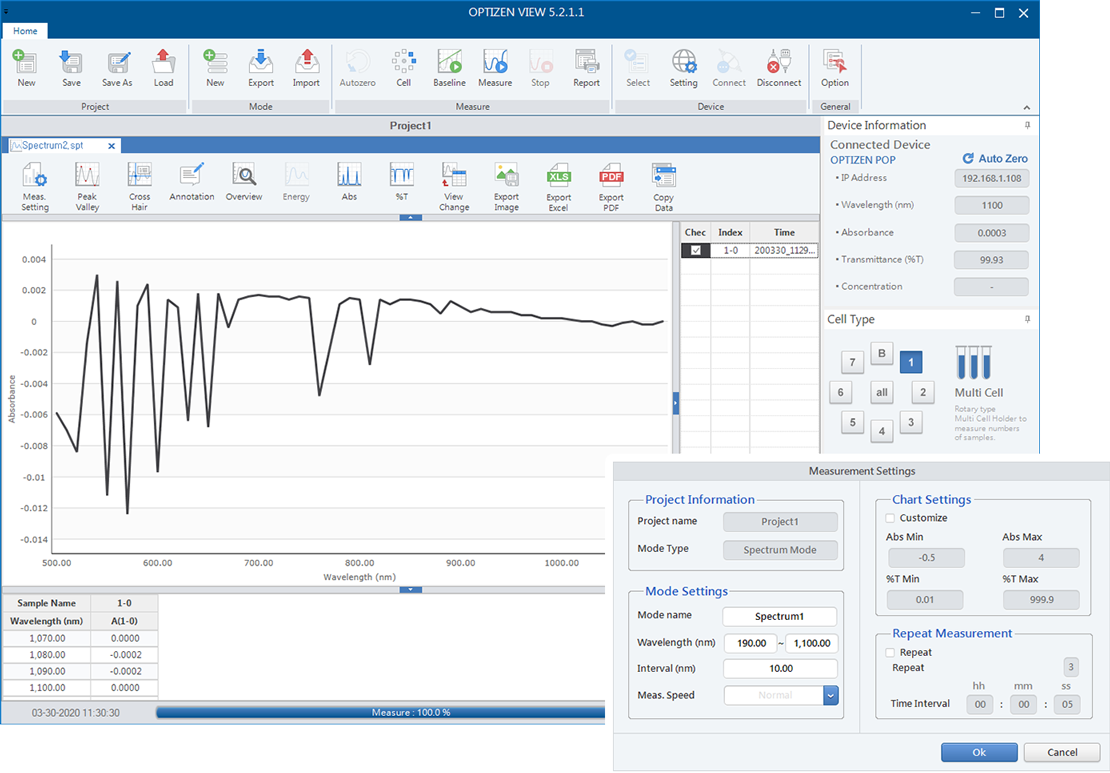Select cell position 5
The image size is (1110, 773).
tap(852, 423)
